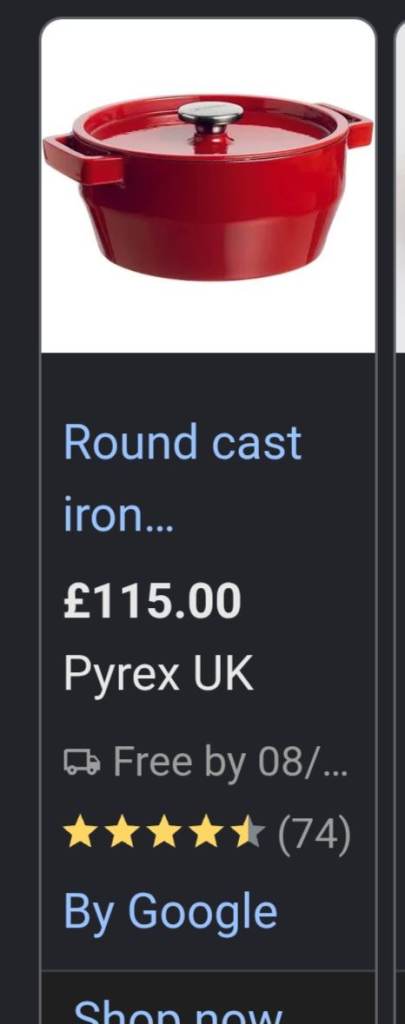
Task: Click the first yellow rating star
Action: pyautogui.click(x=80, y=834)
